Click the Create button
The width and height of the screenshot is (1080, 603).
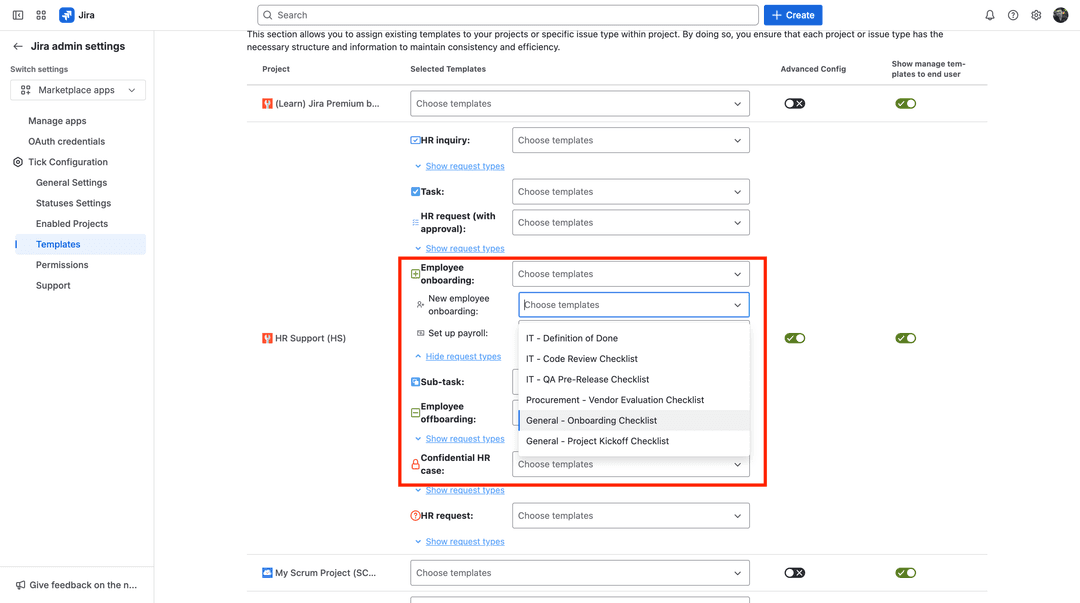[x=791, y=14]
